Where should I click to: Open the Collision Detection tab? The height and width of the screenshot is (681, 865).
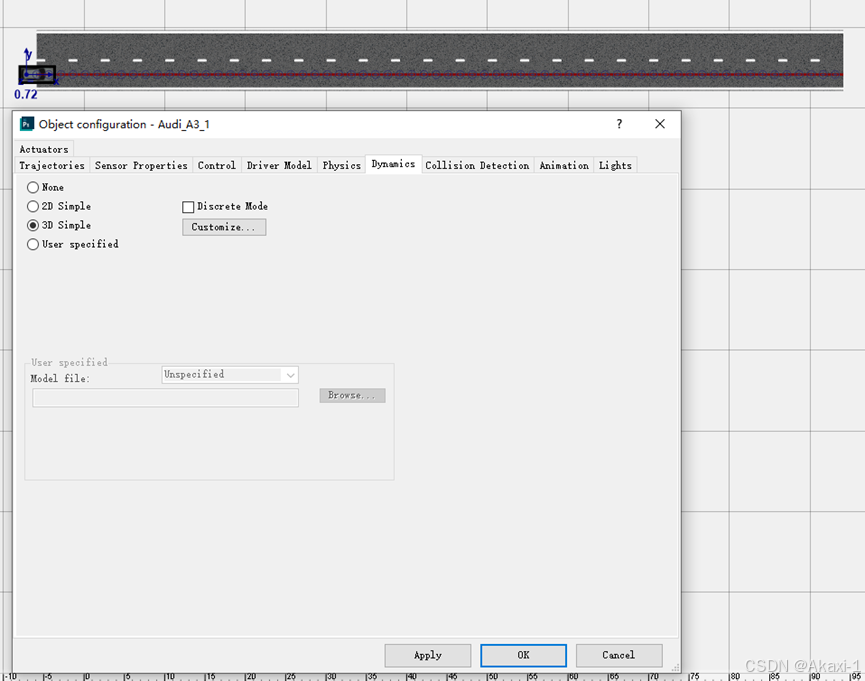[x=477, y=165]
